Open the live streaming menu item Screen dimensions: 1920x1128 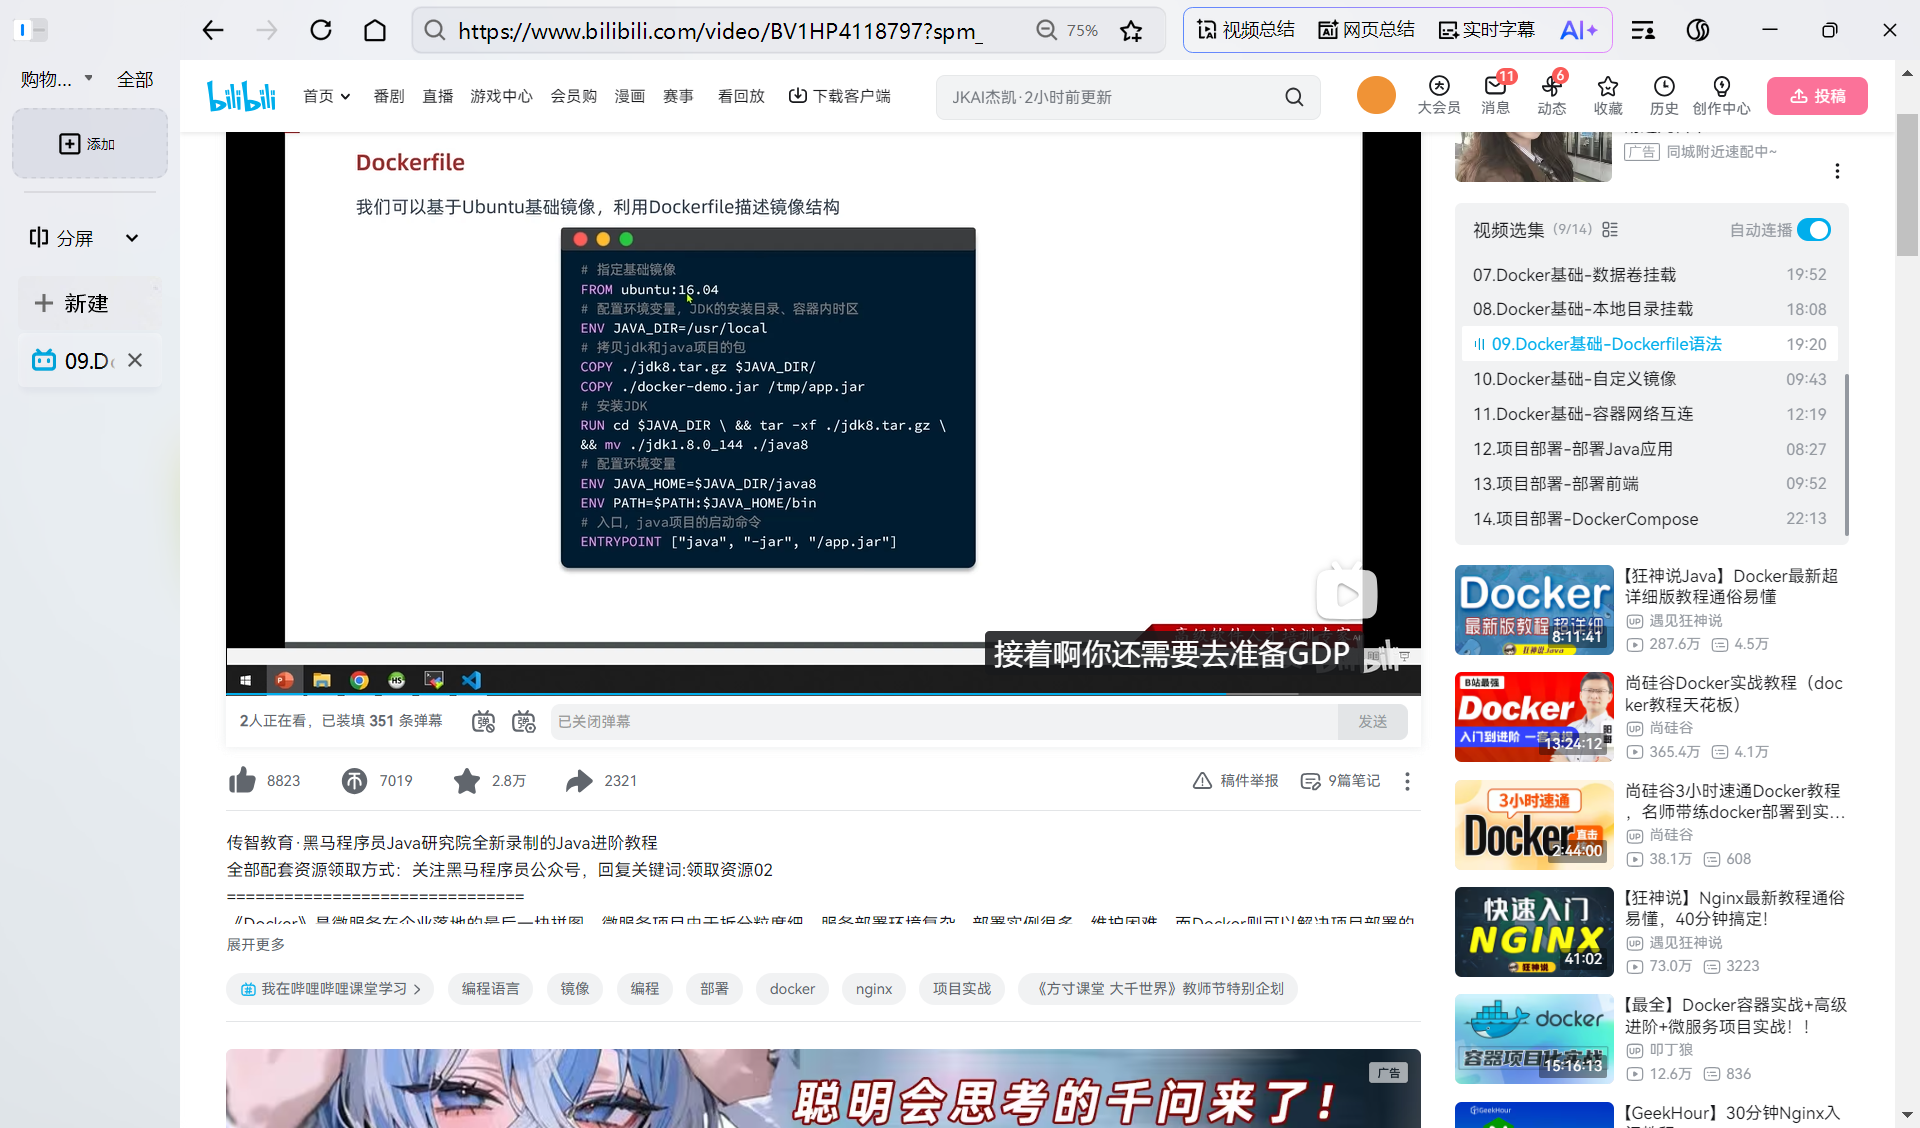coord(437,96)
